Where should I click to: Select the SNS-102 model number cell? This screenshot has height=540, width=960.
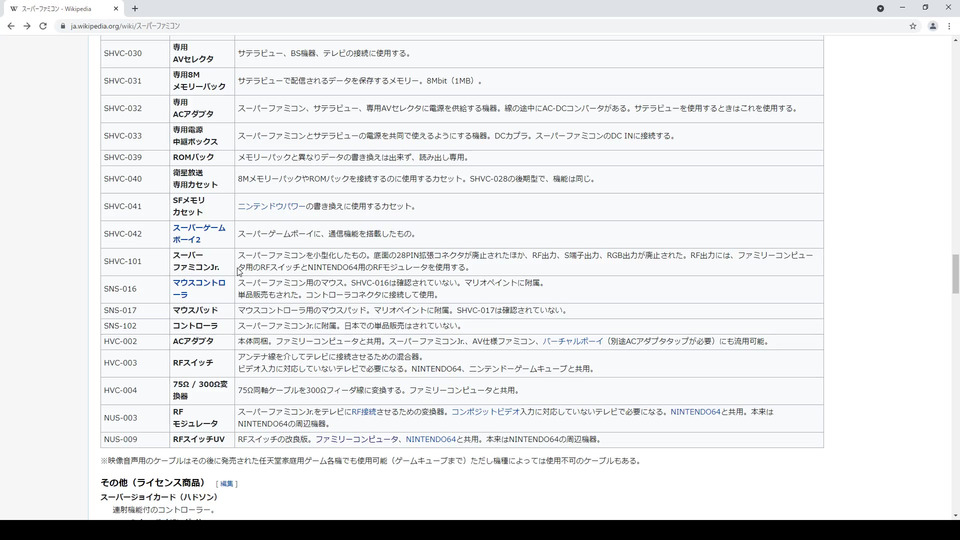tap(135, 326)
